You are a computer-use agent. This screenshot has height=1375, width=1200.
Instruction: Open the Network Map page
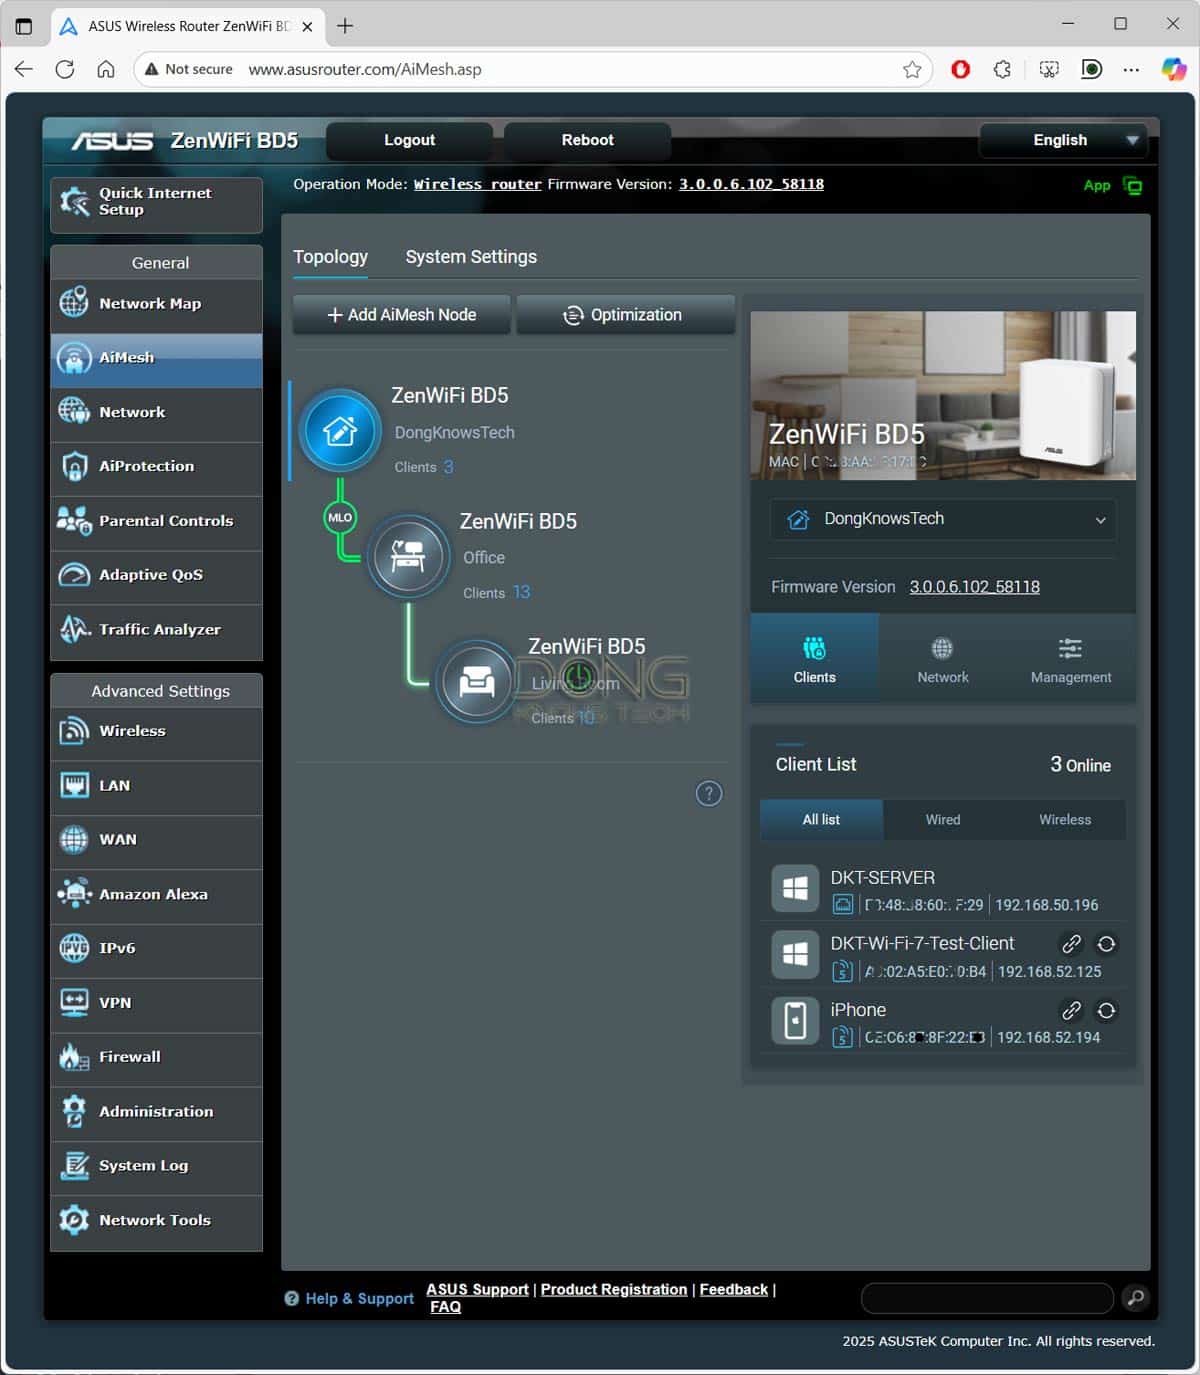click(156, 304)
